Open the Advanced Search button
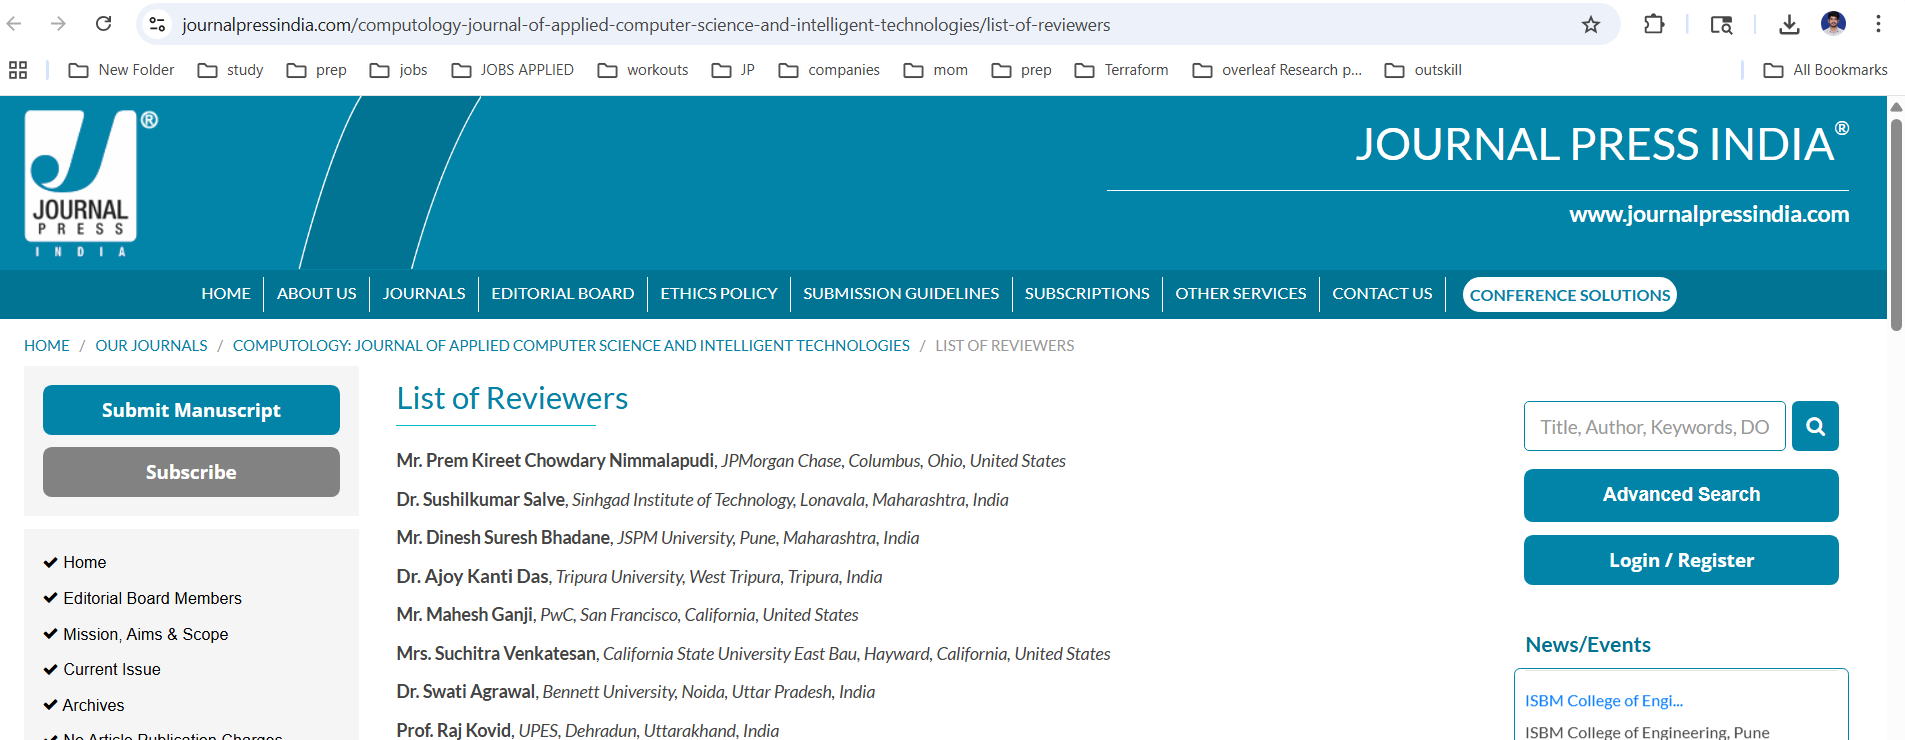The image size is (1905, 740). [x=1680, y=495]
